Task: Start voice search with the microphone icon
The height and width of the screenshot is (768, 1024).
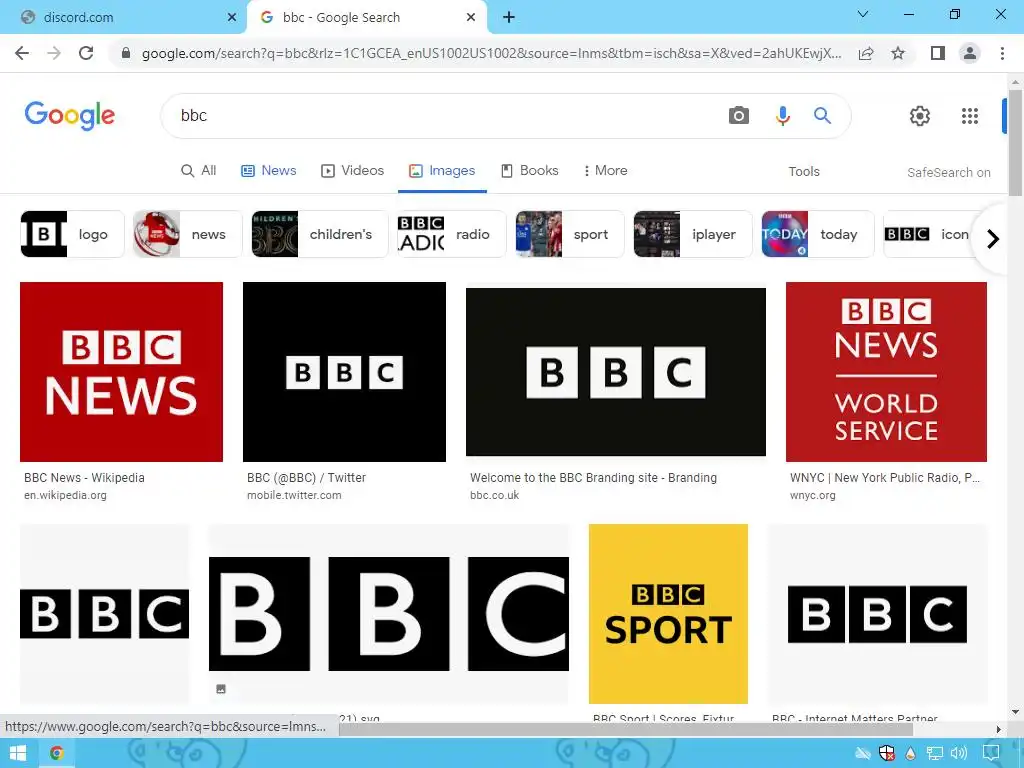Action: point(782,116)
